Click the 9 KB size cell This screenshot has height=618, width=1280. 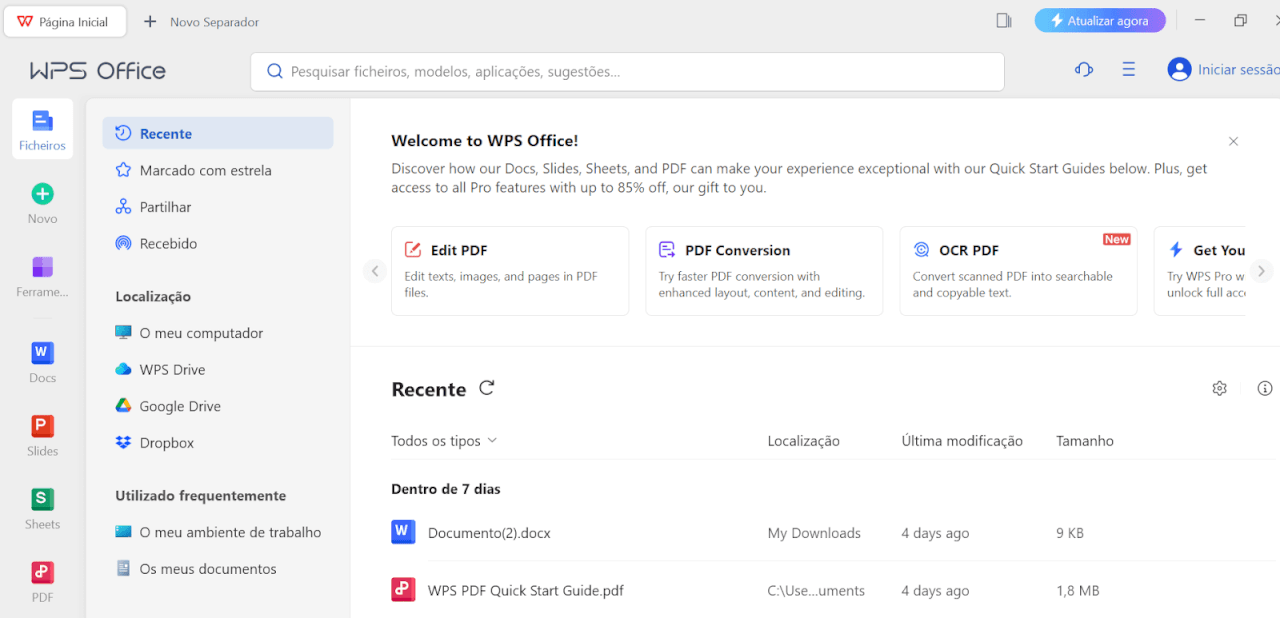click(x=1070, y=533)
